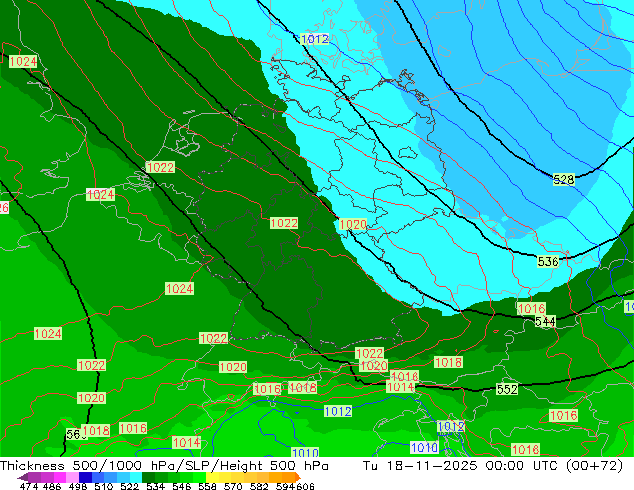Click the 544 height contour label
This screenshot has height=490, width=634.
click(545, 322)
